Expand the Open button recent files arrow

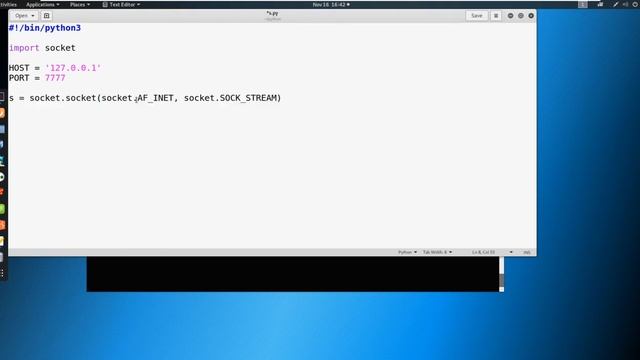click(33, 16)
